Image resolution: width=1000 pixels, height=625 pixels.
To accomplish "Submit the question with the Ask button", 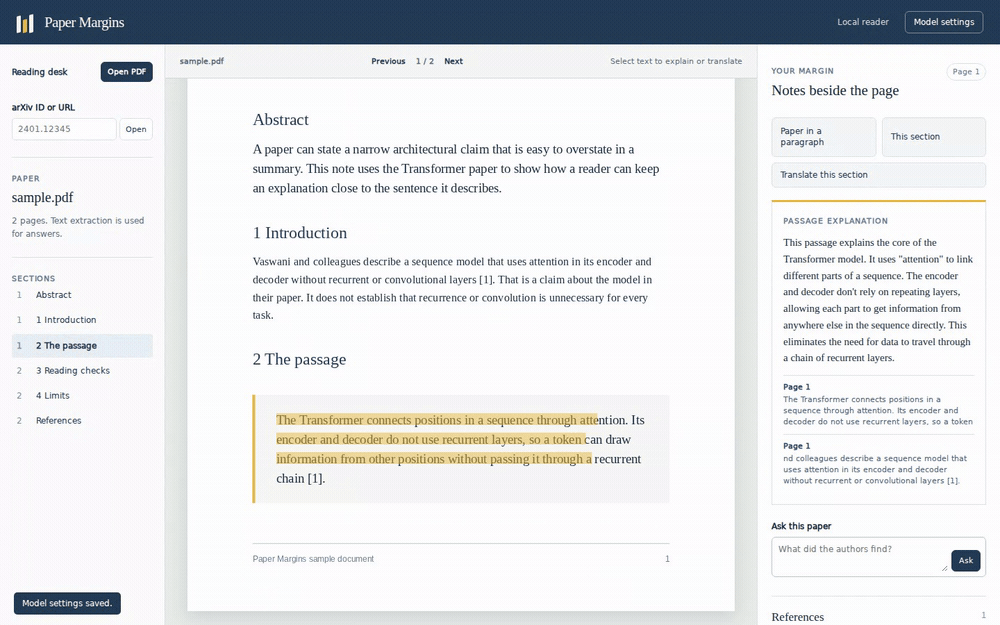I will [966, 560].
